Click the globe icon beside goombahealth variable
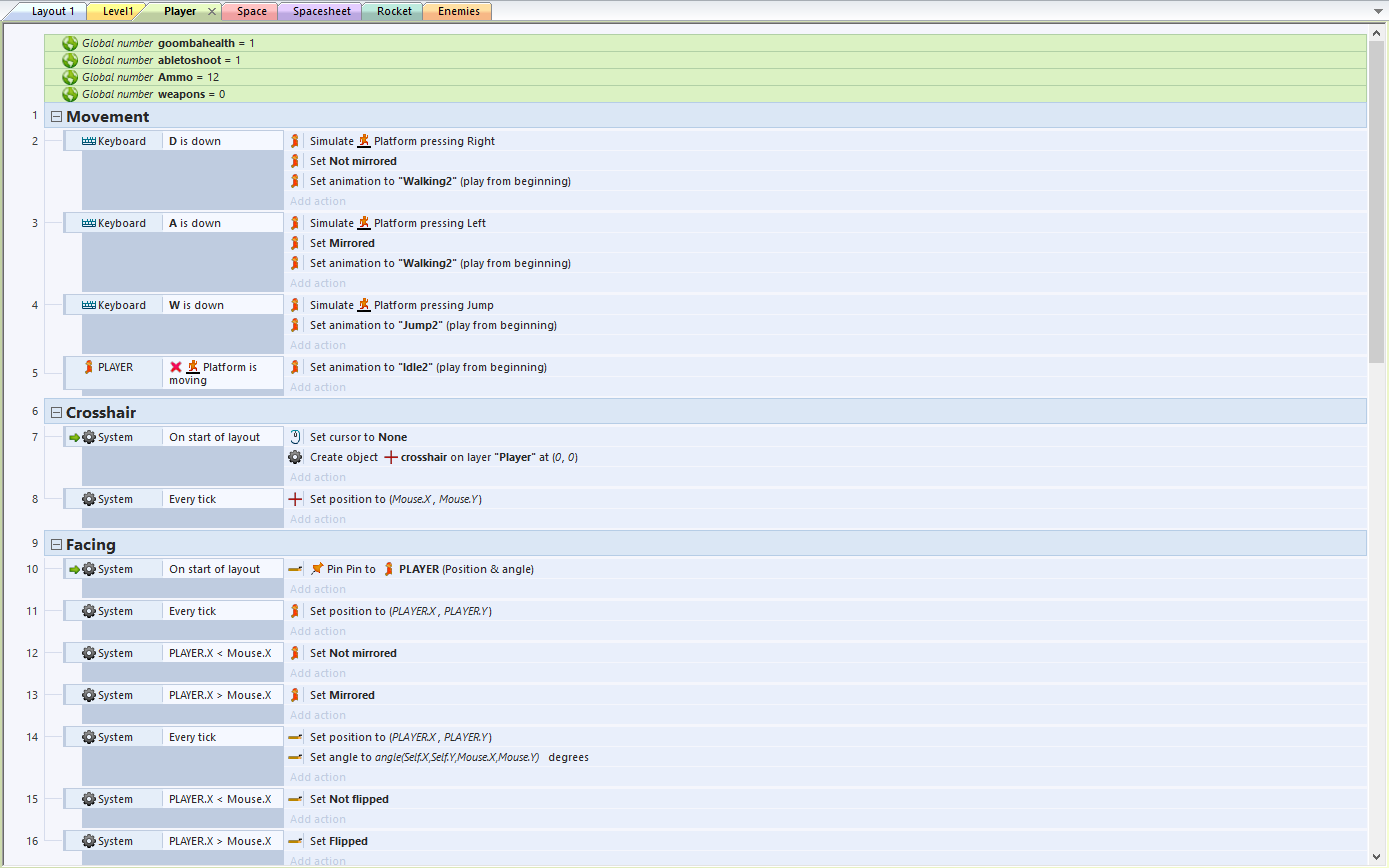Viewport: 1389px width, 868px height. tap(70, 43)
